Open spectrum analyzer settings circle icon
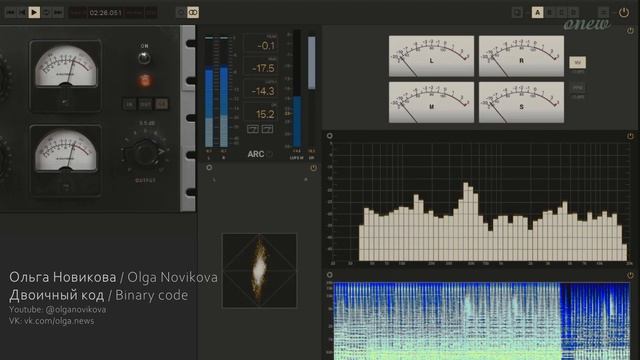The height and width of the screenshot is (360, 640). pos(330,136)
